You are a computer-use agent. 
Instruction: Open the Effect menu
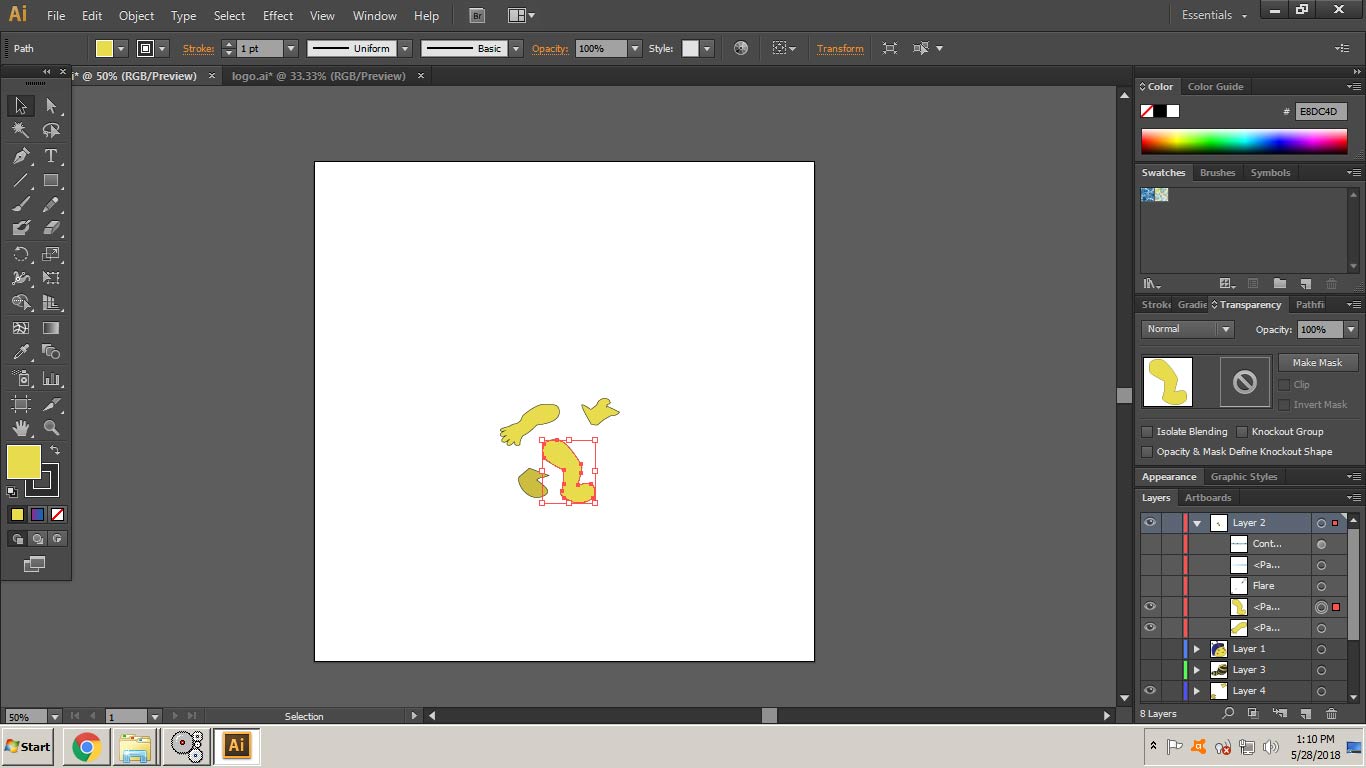click(x=278, y=16)
